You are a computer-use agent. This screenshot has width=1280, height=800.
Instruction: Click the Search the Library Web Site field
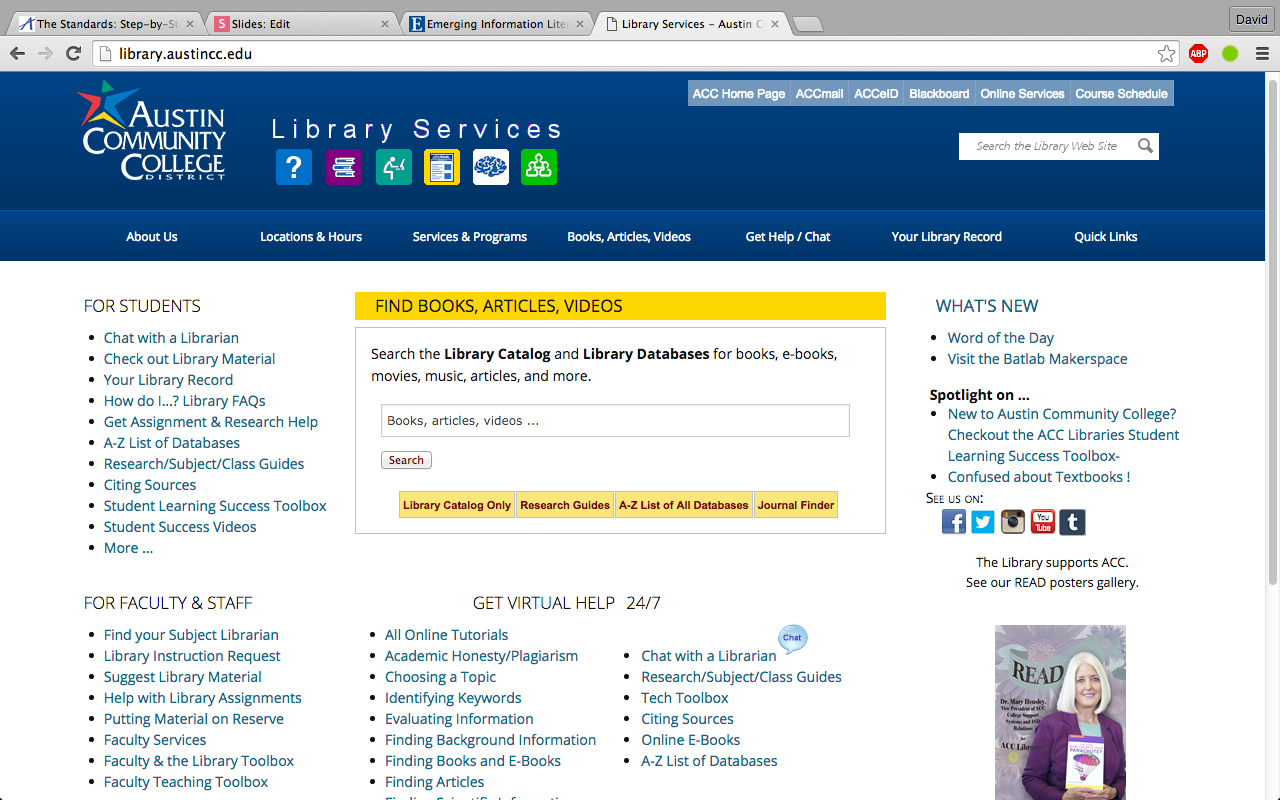point(1047,146)
